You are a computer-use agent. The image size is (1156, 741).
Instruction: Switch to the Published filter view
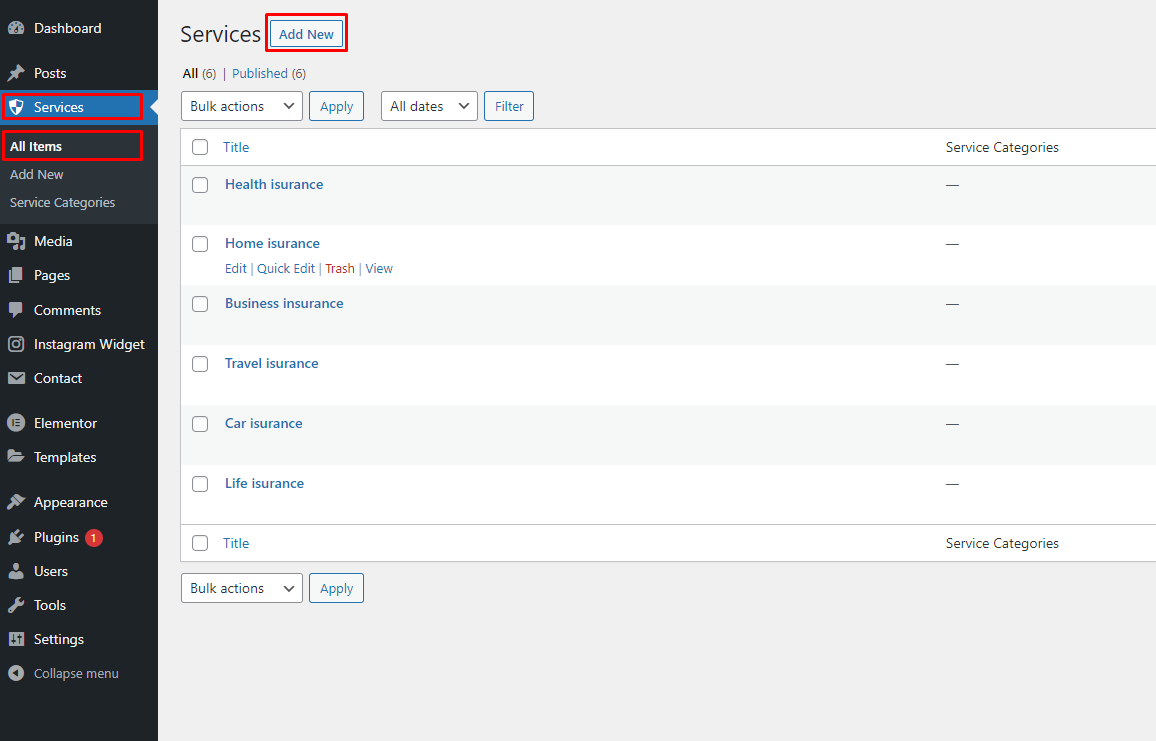260,73
